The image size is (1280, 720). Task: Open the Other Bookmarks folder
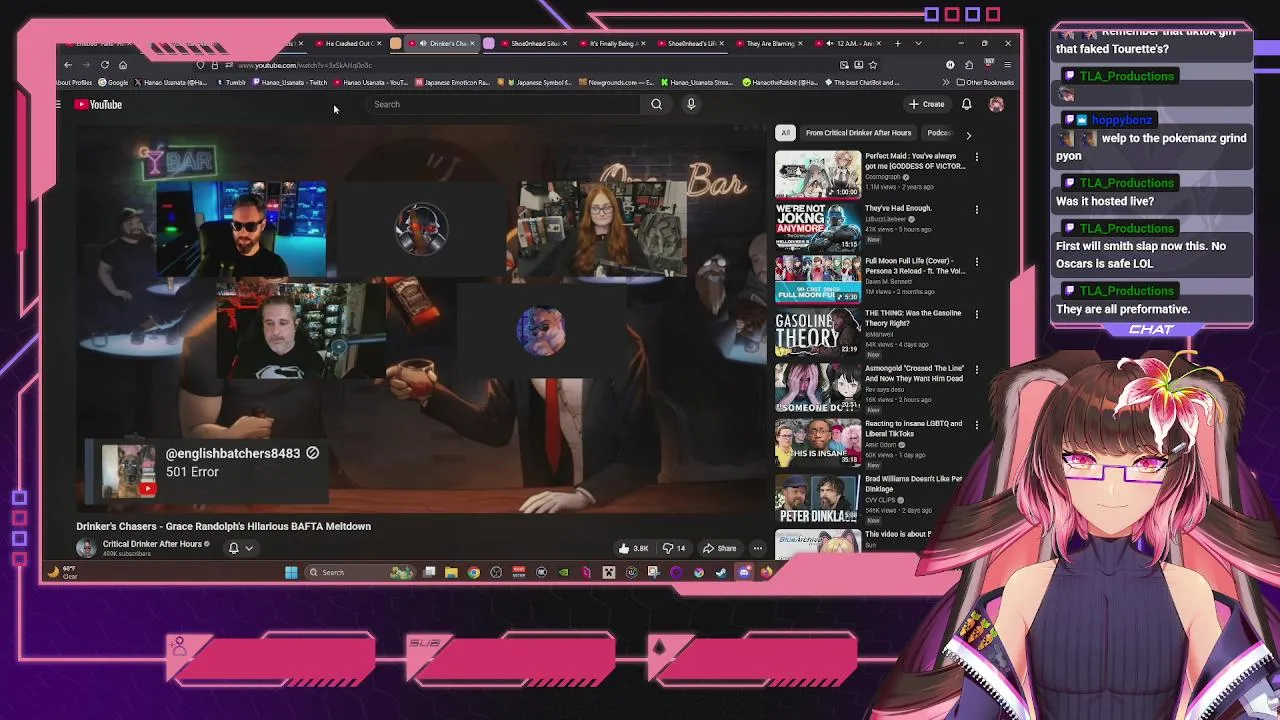[986, 82]
